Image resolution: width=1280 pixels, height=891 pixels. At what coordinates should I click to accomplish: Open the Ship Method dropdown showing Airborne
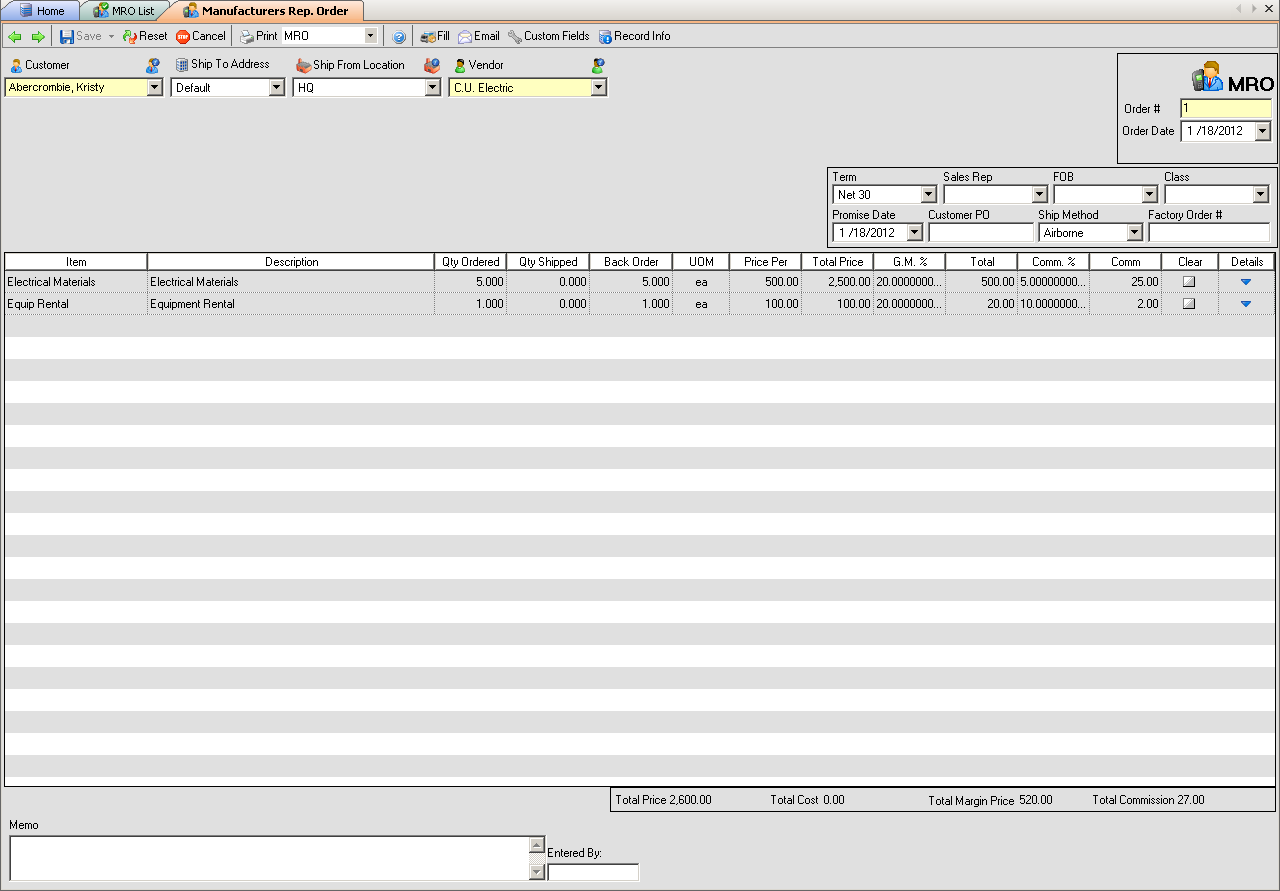(1134, 233)
